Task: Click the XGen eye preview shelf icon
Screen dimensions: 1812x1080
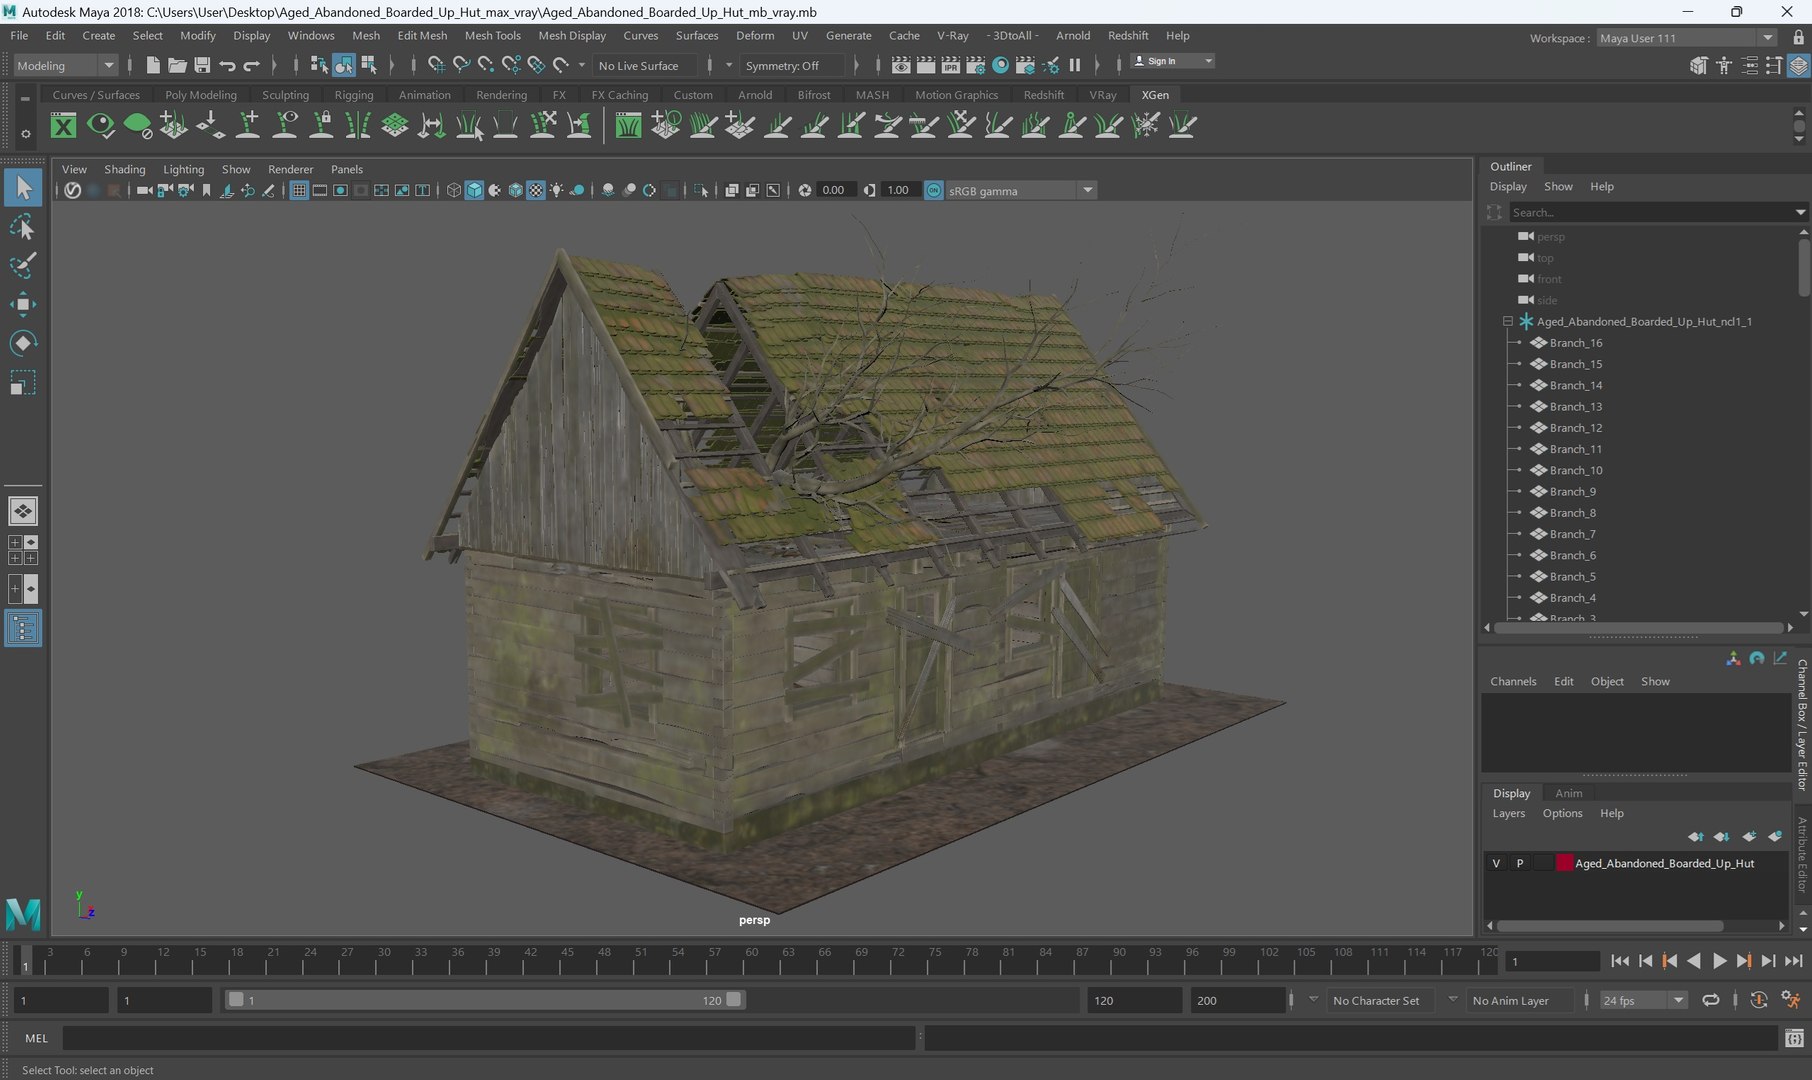Action: tap(100, 126)
